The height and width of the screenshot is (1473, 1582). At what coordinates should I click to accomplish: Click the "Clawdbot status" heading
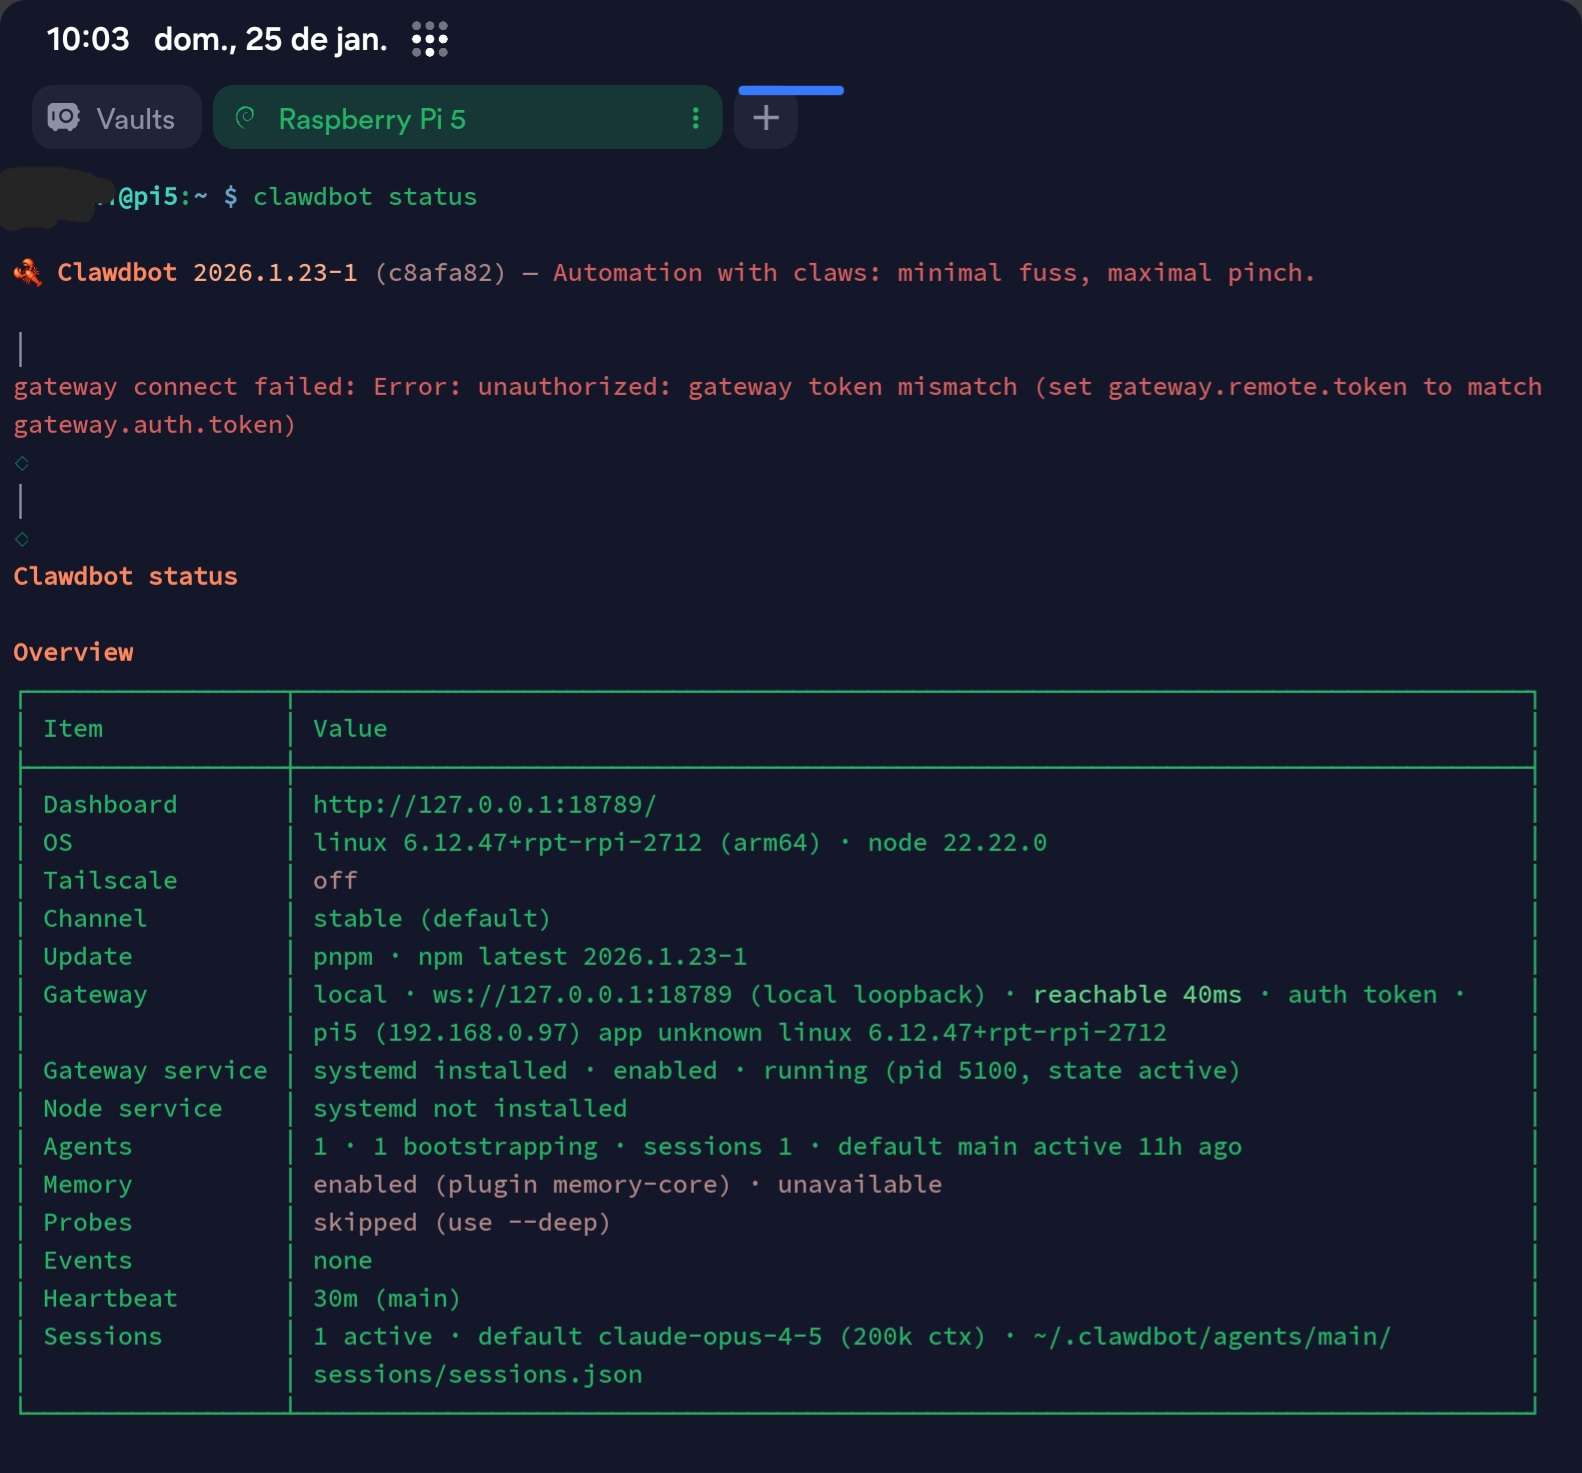125,577
